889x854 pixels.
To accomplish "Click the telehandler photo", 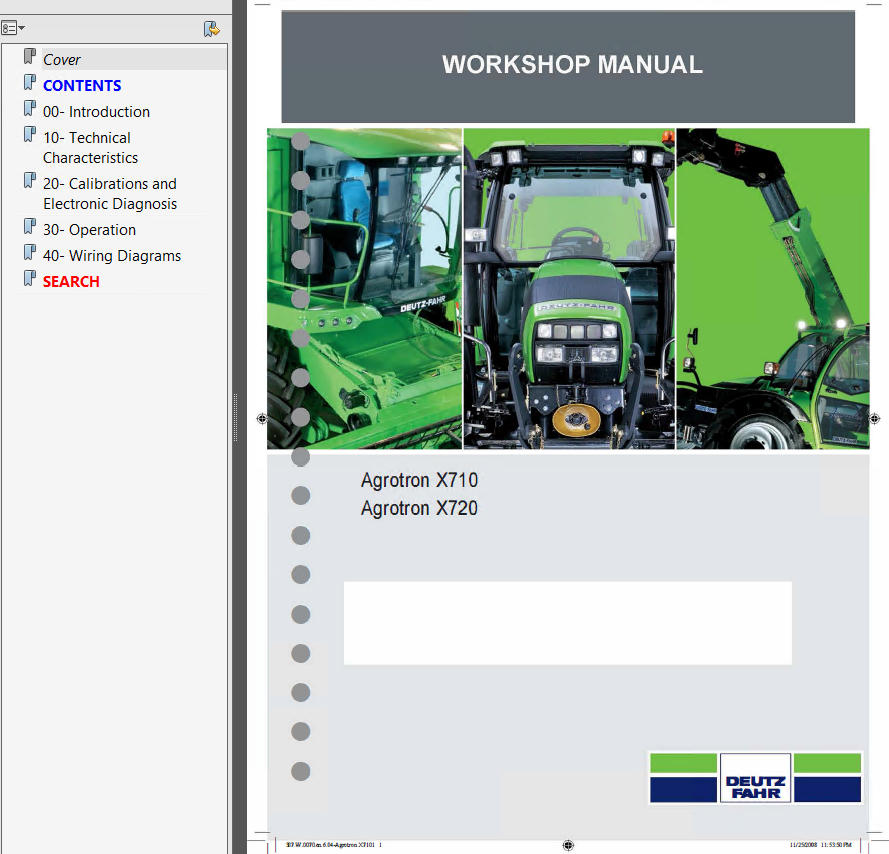I will tap(773, 289).
